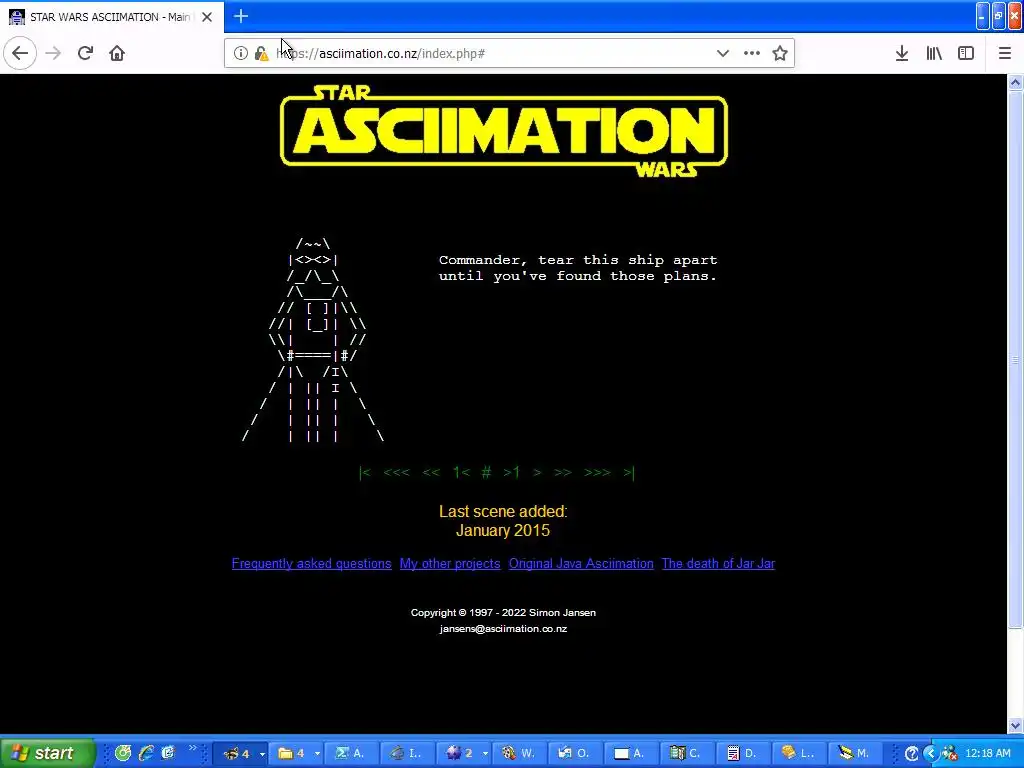Screen dimensions: 1024x768
Task: Step back one frame with 1< control
Action: point(461,472)
